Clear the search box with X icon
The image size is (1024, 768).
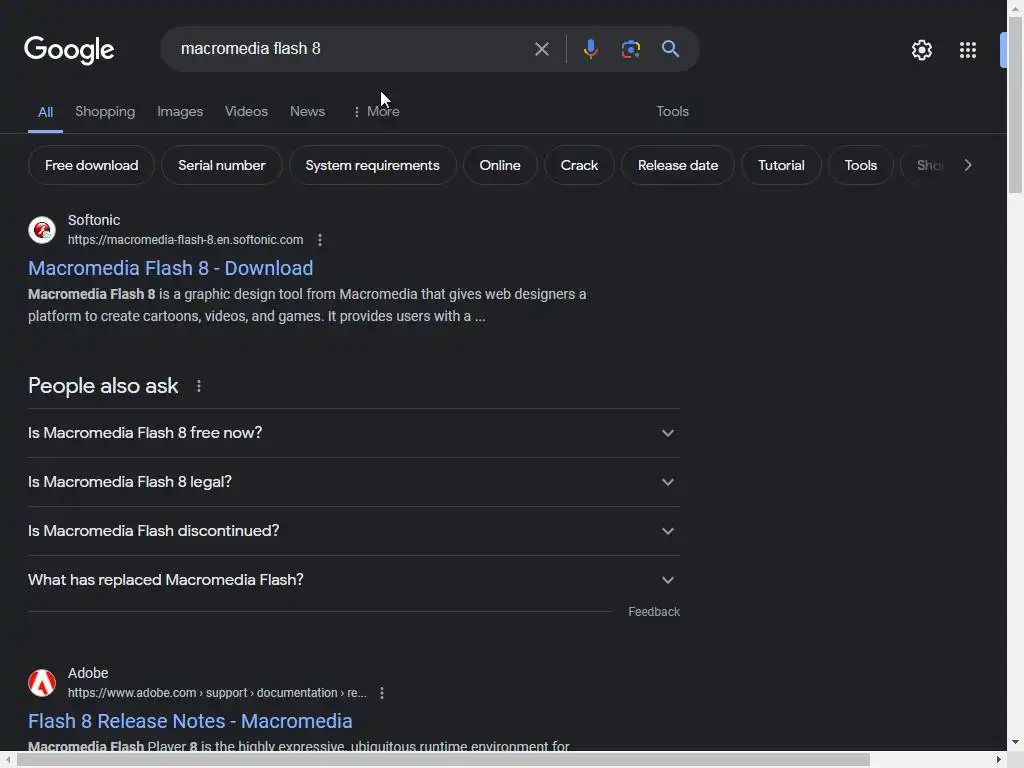coord(541,49)
